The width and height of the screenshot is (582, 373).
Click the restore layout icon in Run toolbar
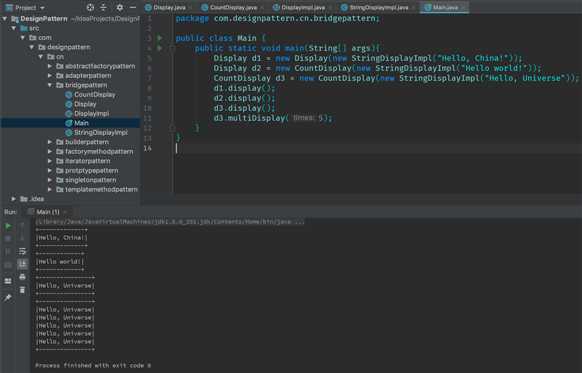coord(8,281)
